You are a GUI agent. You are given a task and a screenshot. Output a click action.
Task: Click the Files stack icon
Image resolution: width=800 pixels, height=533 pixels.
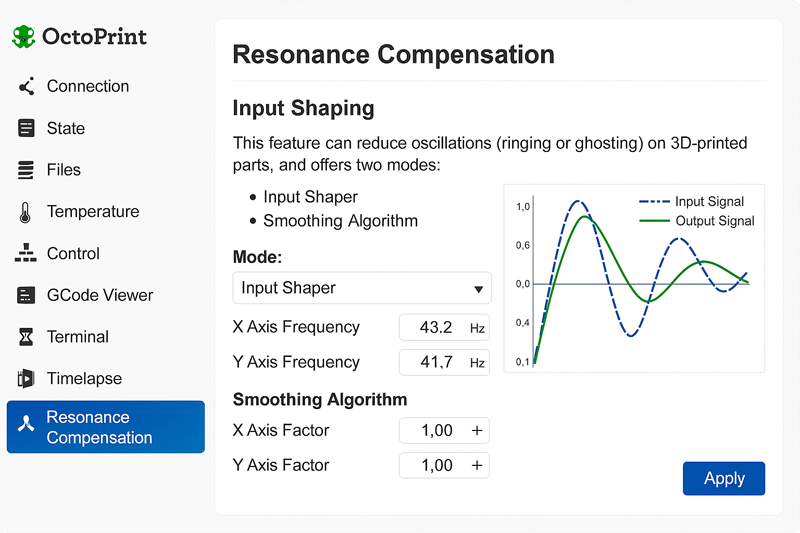click(26, 170)
